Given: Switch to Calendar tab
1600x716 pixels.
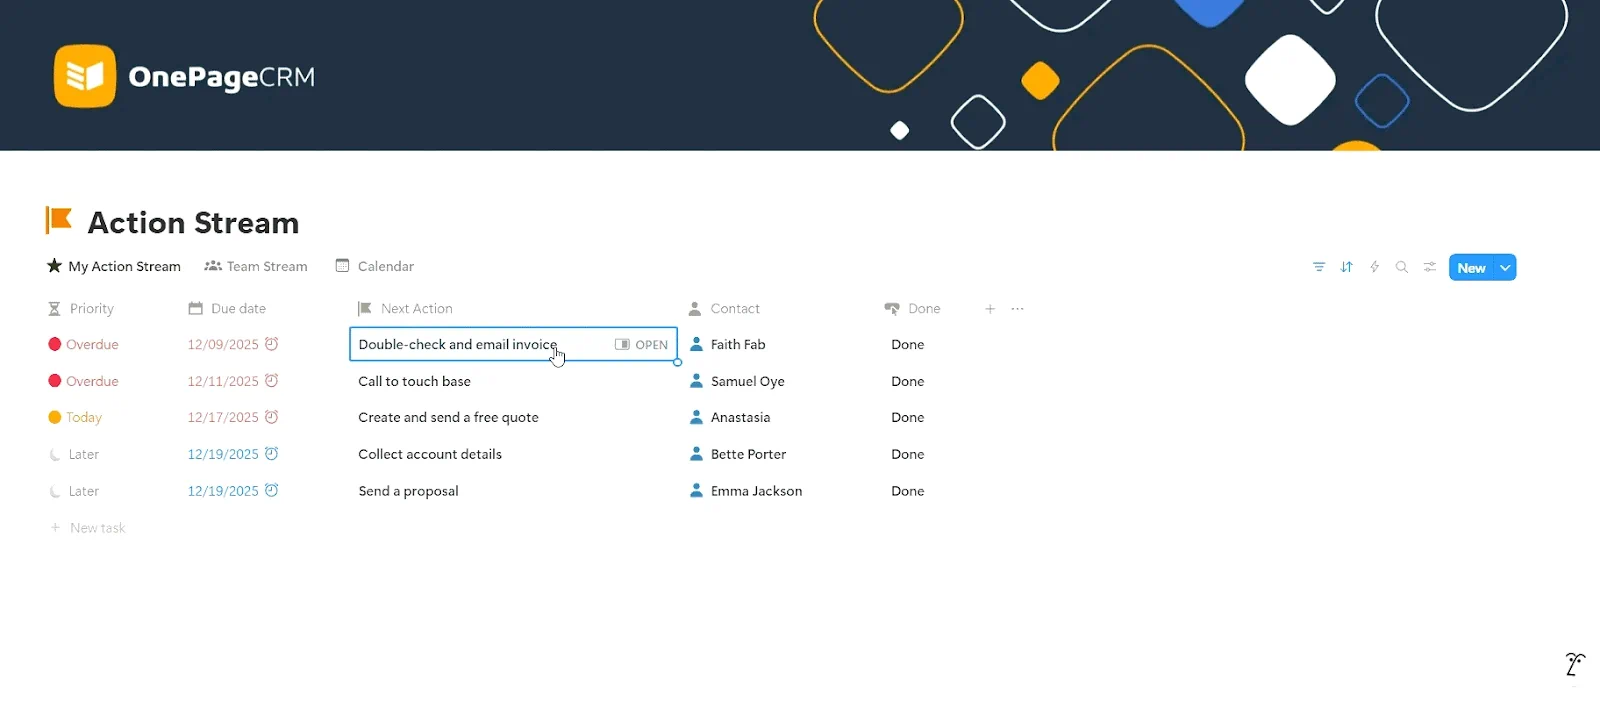Looking at the screenshot, I should coord(375,266).
